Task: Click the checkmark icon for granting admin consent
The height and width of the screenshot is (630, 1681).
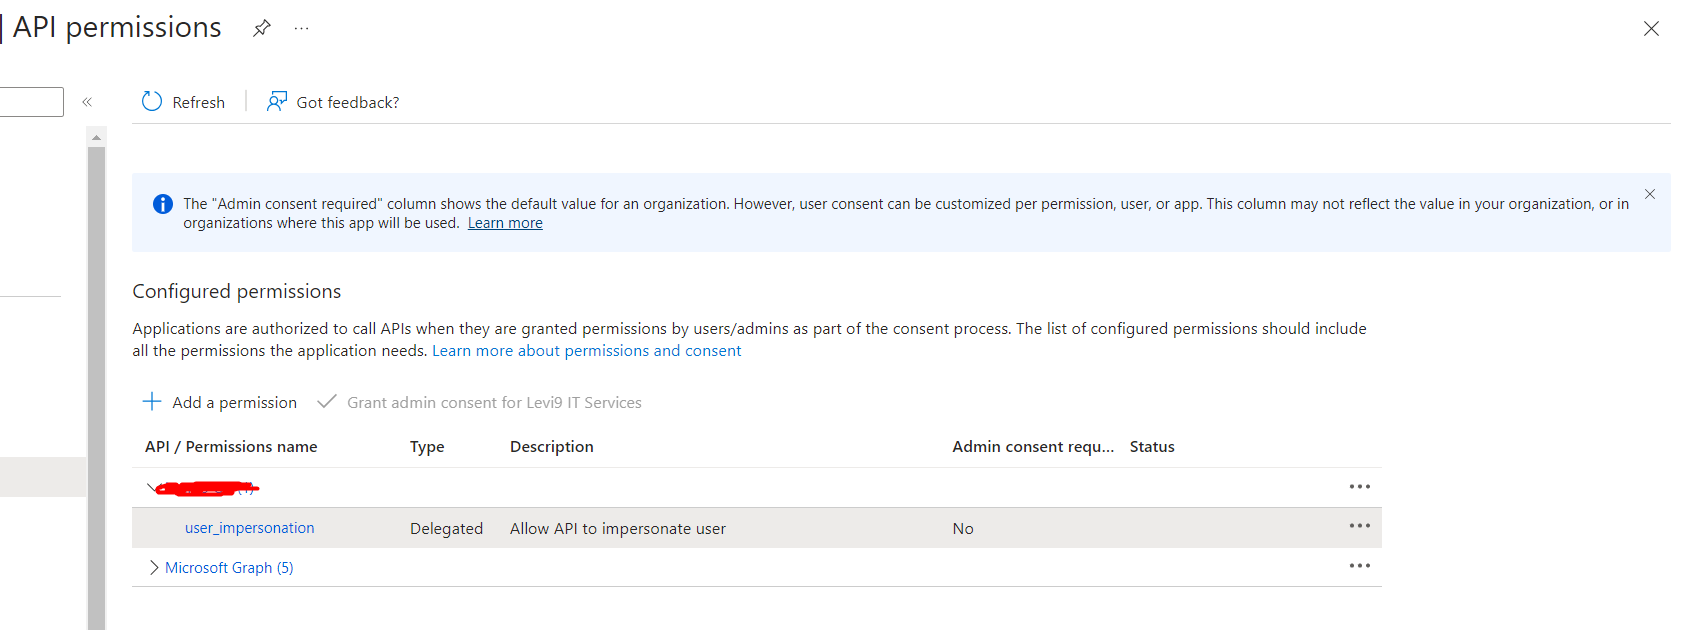Action: 327,401
